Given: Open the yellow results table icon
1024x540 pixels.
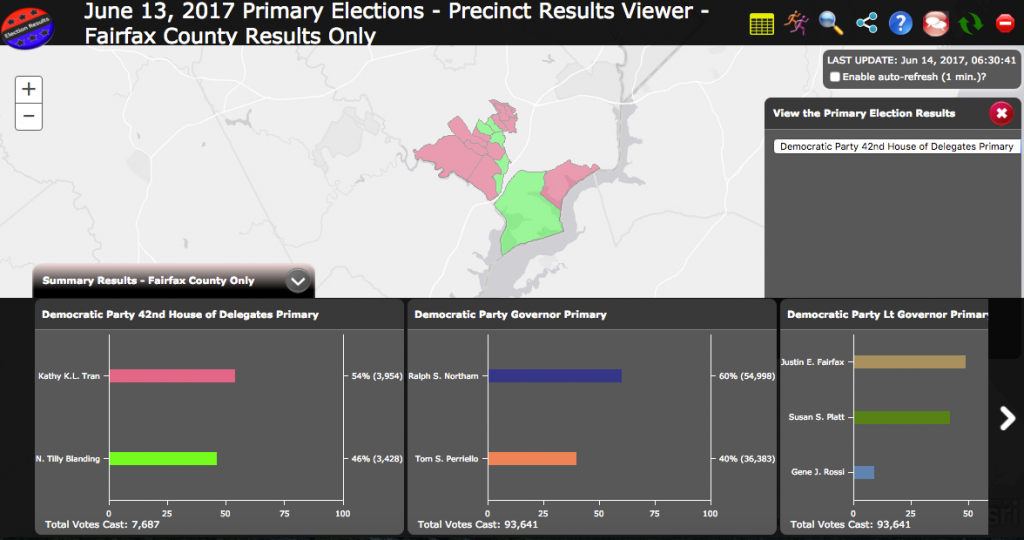Looking at the screenshot, I should (x=762, y=24).
